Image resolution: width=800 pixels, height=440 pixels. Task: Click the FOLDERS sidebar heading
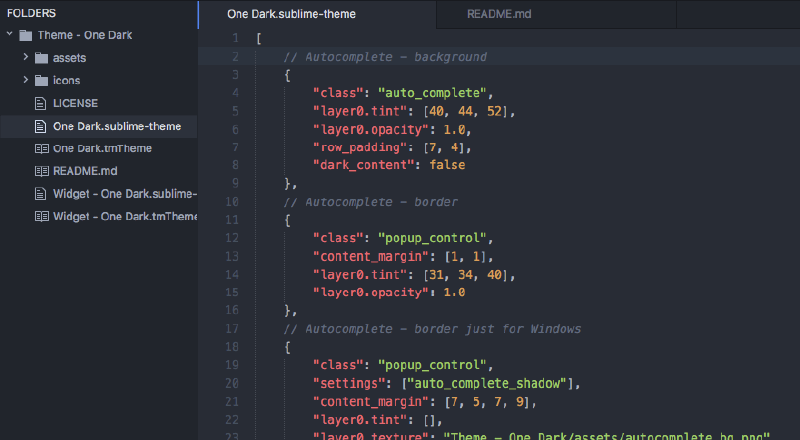tap(31, 13)
